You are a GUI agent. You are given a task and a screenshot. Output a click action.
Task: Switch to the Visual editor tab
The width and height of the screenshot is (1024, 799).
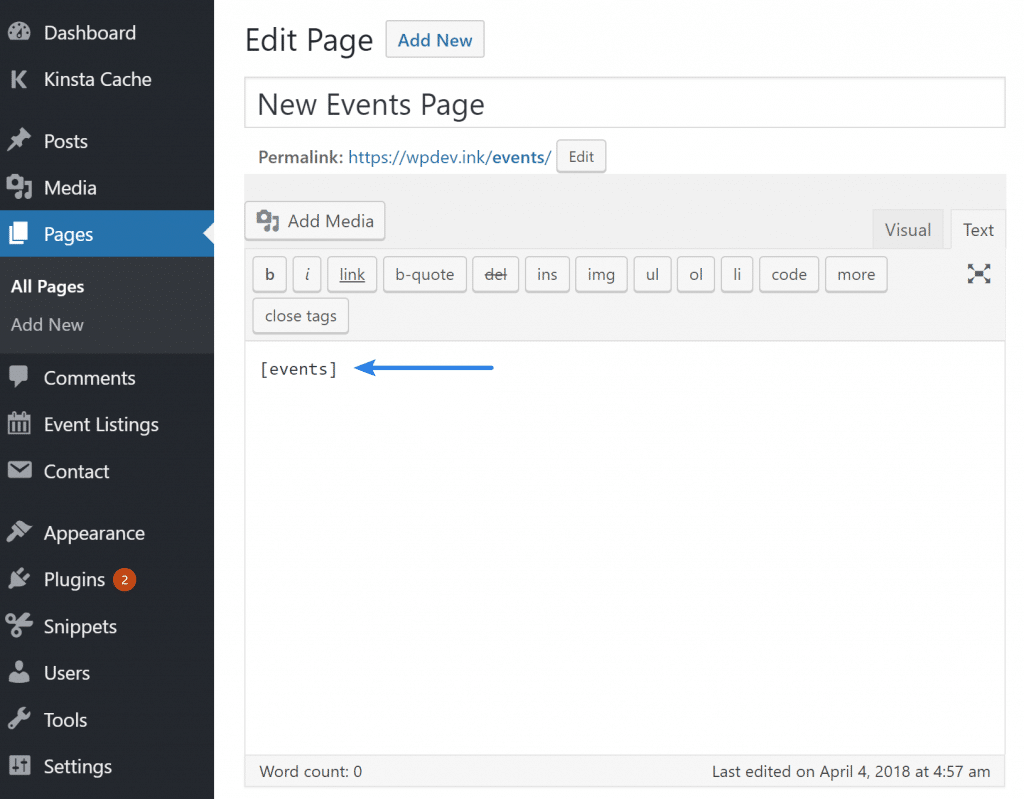pos(907,229)
